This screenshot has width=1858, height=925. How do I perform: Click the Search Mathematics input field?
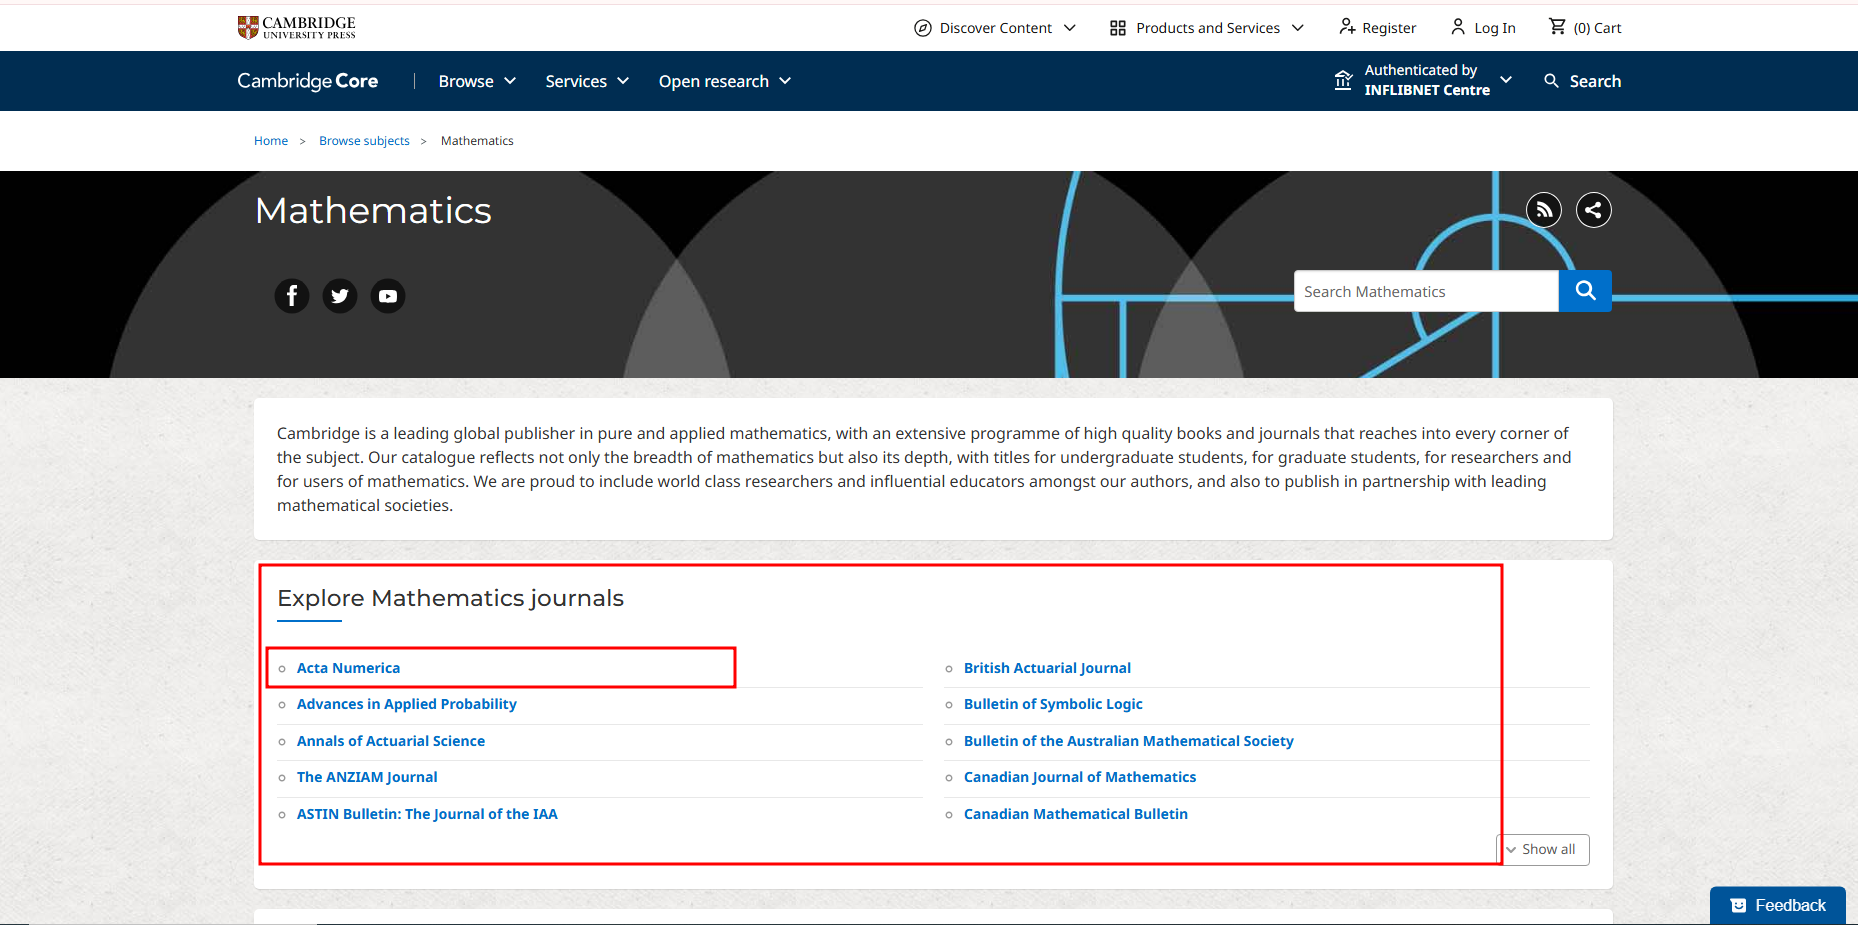pos(1425,291)
